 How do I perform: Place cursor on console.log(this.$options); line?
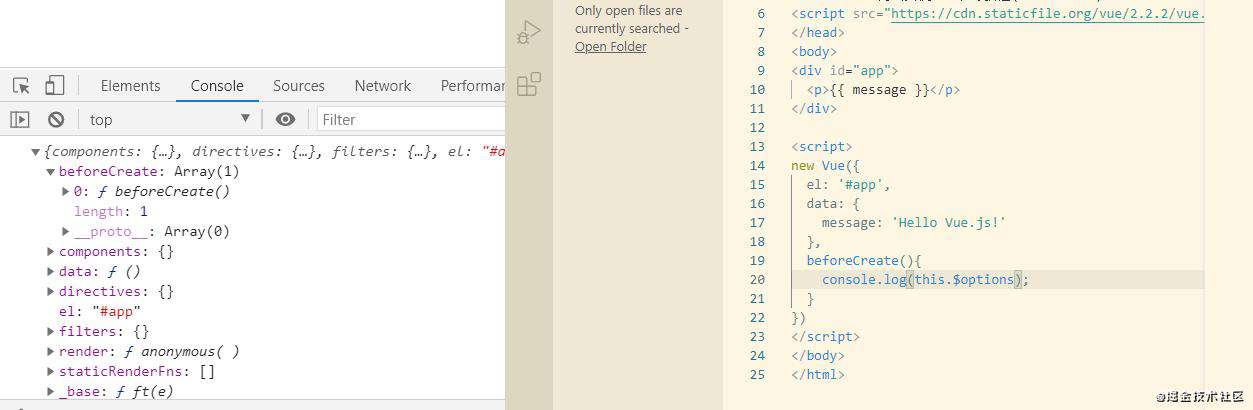pos(925,280)
